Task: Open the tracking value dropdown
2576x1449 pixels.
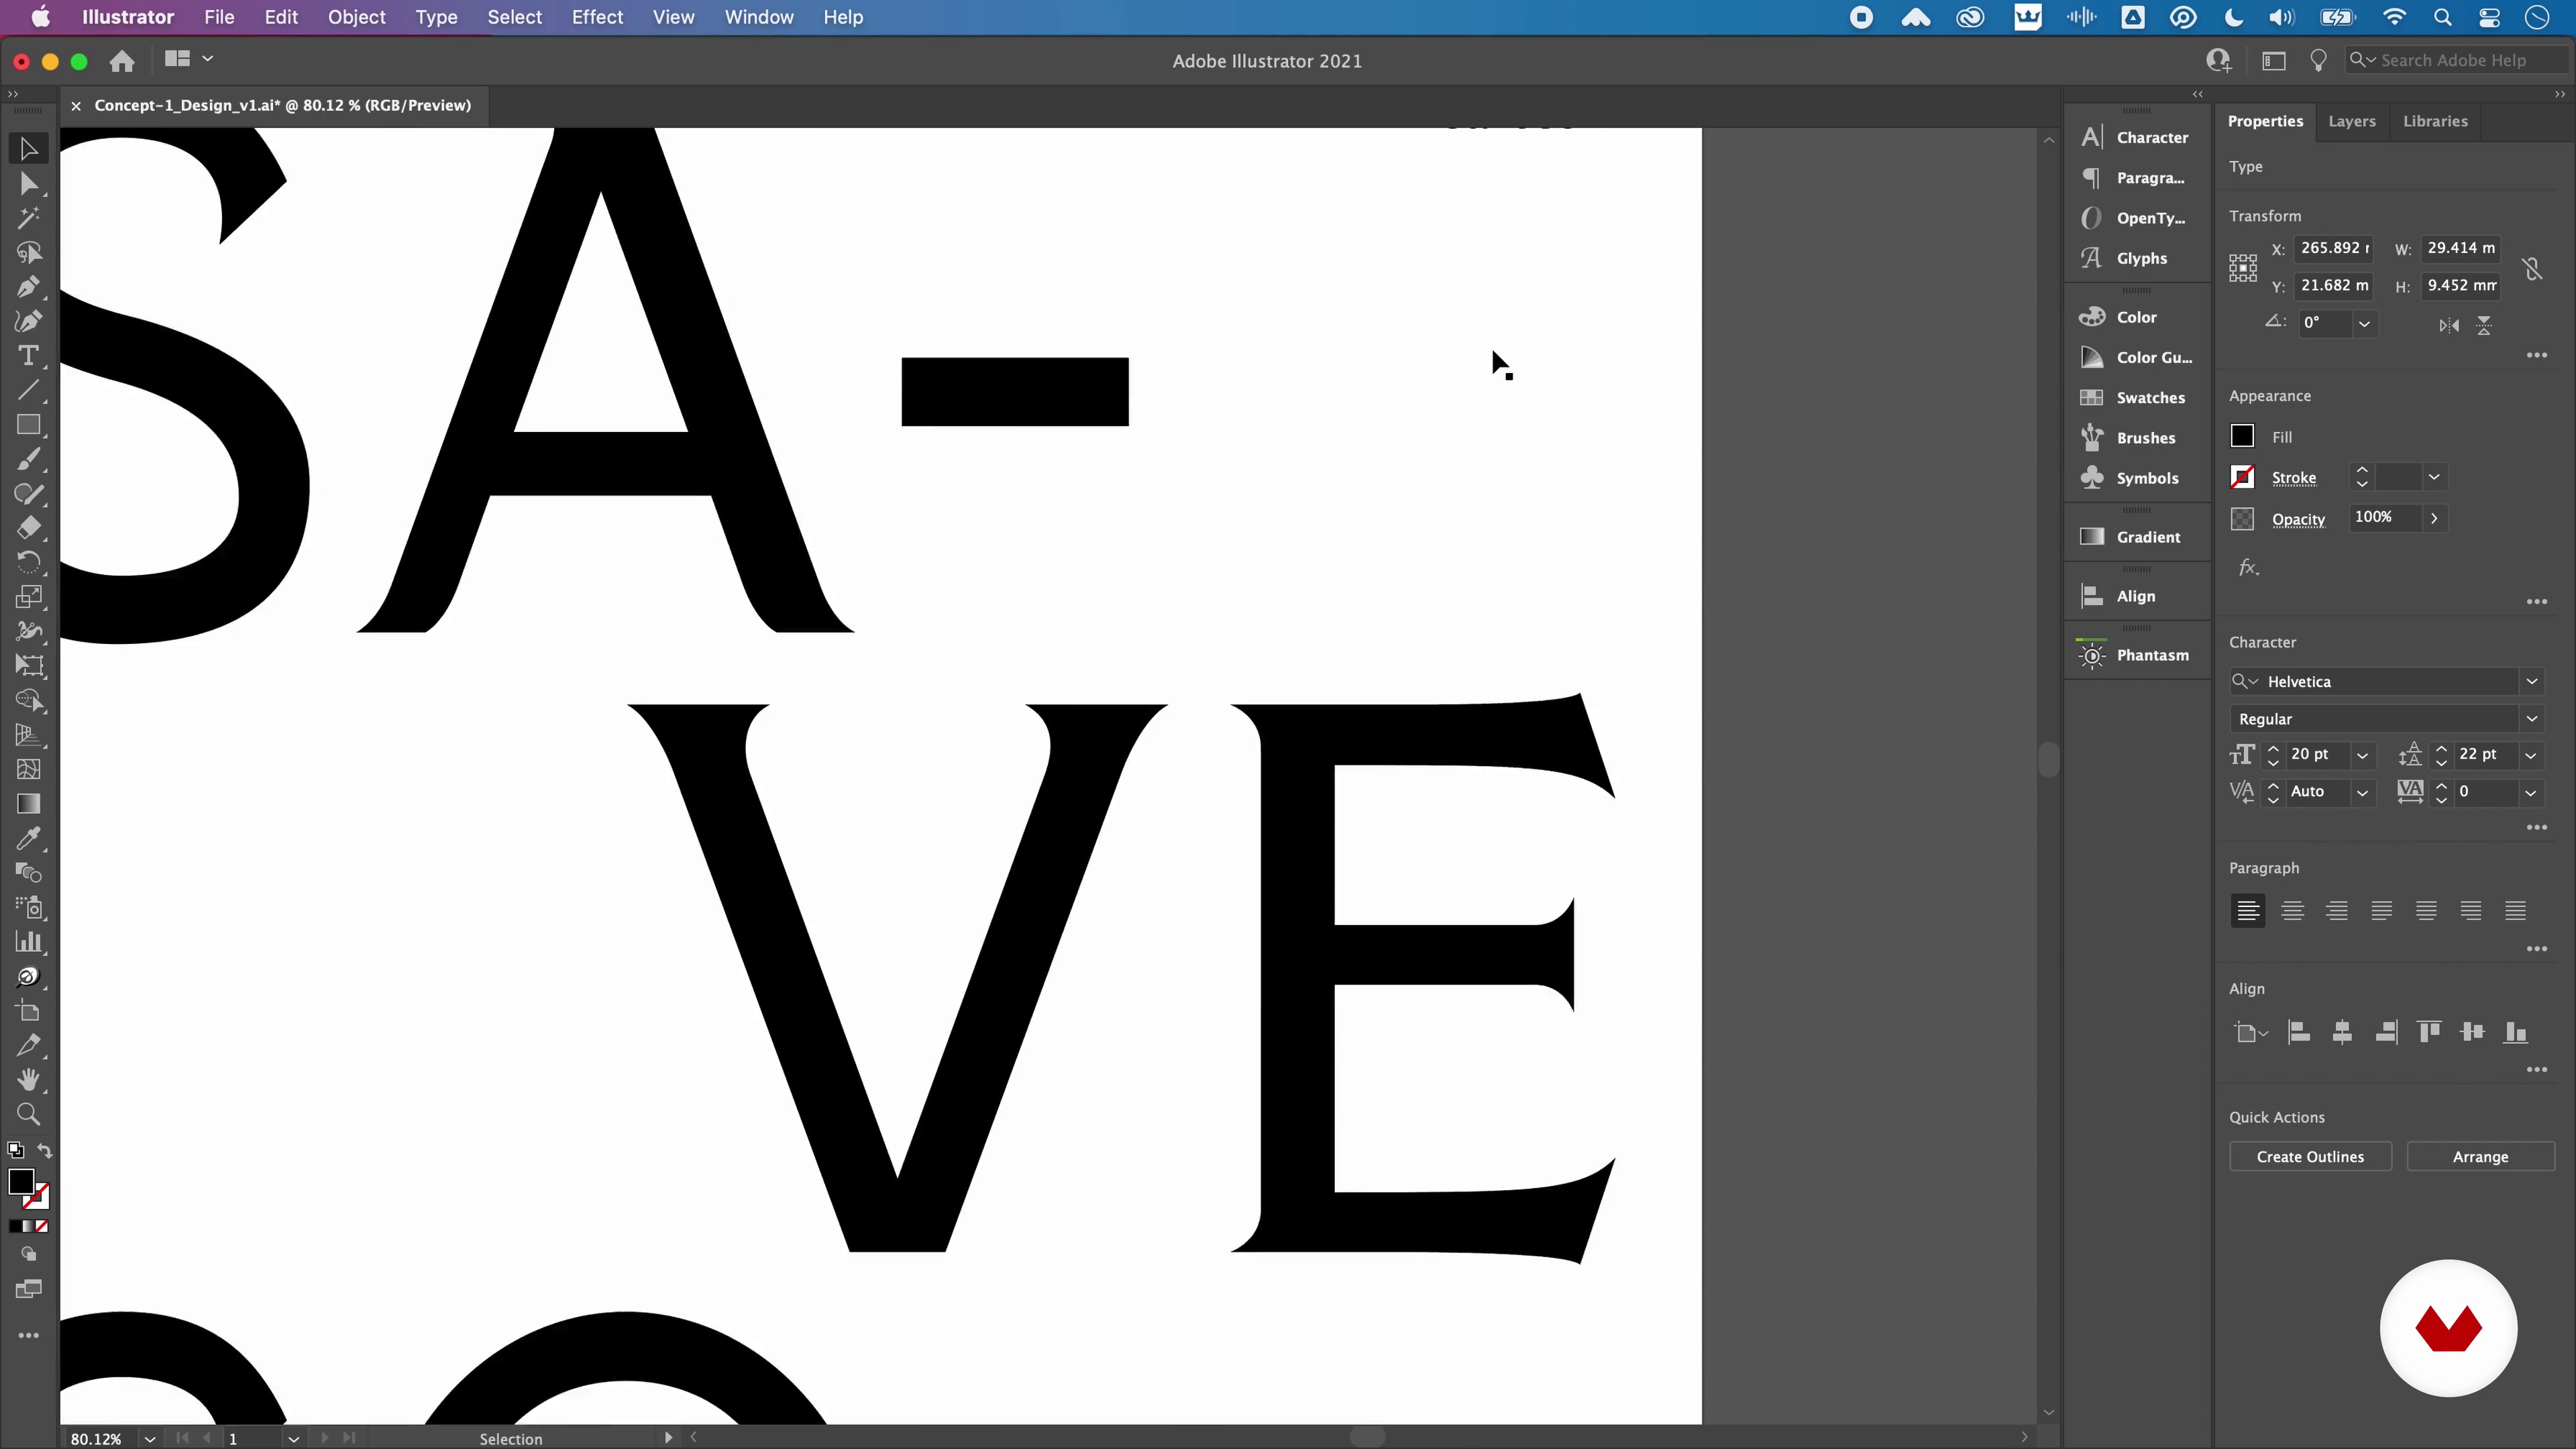Action: tap(2531, 792)
